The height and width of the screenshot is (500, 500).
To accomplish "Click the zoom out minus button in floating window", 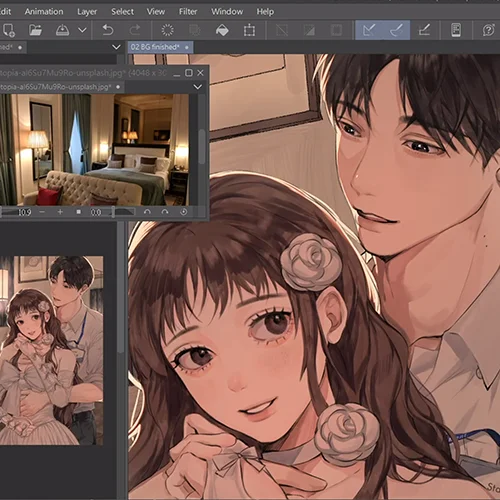I will pyautogui.click(x=42, y=212).
